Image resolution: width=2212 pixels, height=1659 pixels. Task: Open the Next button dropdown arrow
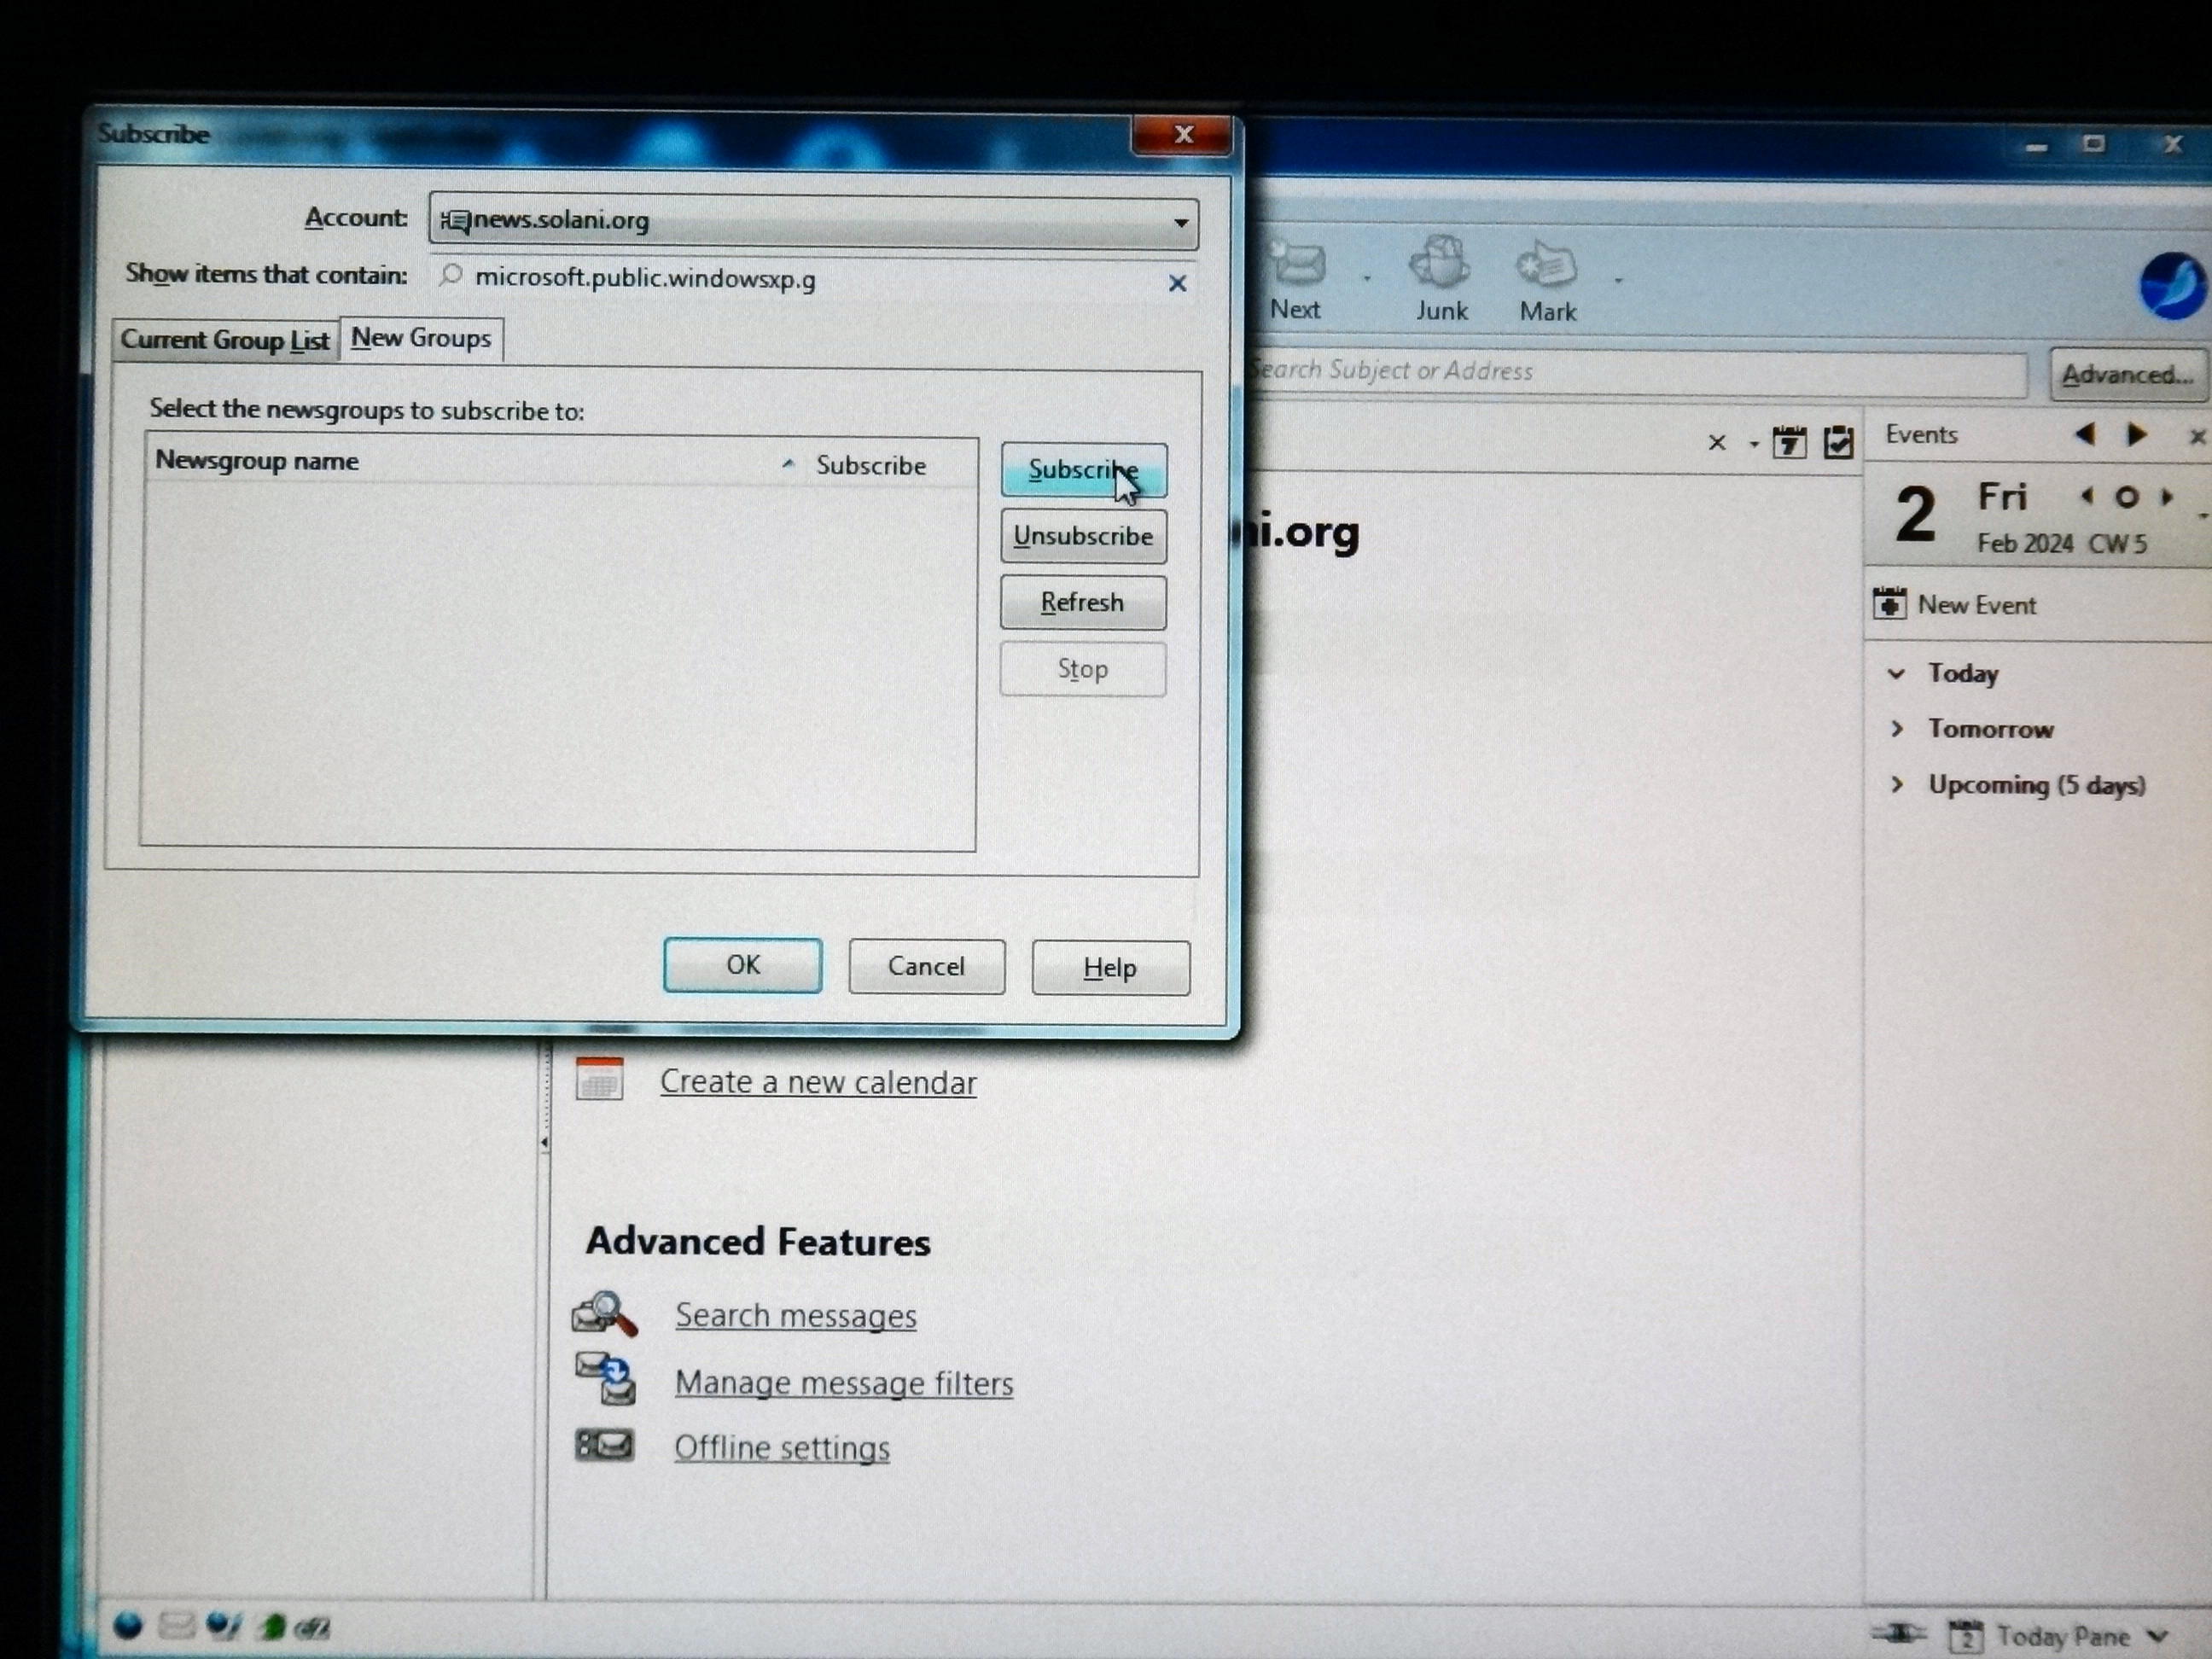[1366, 279]
